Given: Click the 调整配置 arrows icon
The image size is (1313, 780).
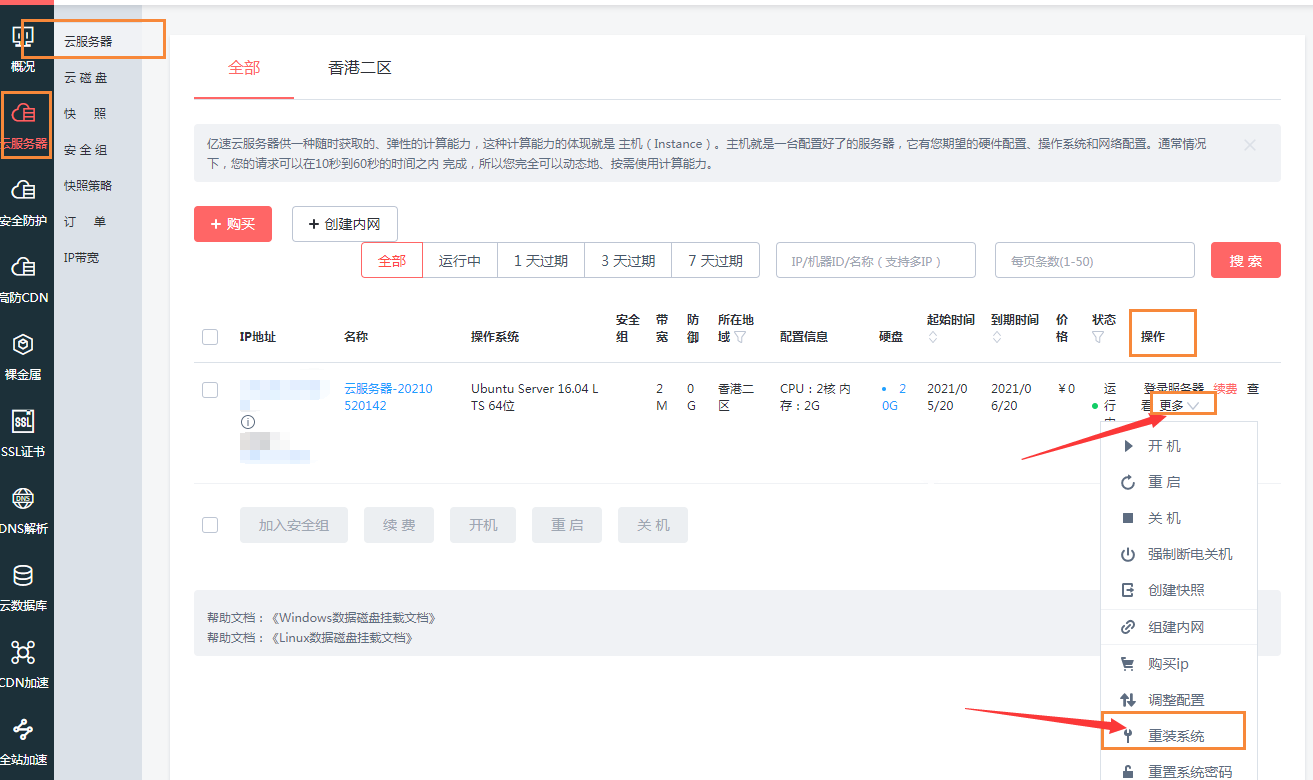Looking at the screenshot, I should 1128,700.
